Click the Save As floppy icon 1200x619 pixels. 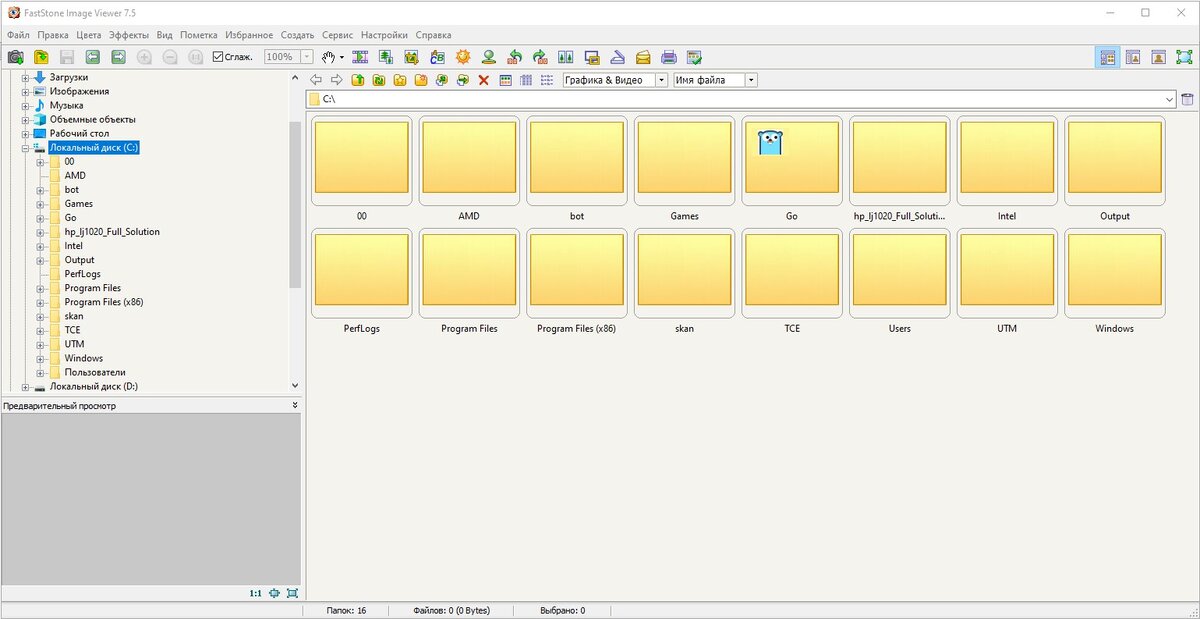click(x=67, y=57)
